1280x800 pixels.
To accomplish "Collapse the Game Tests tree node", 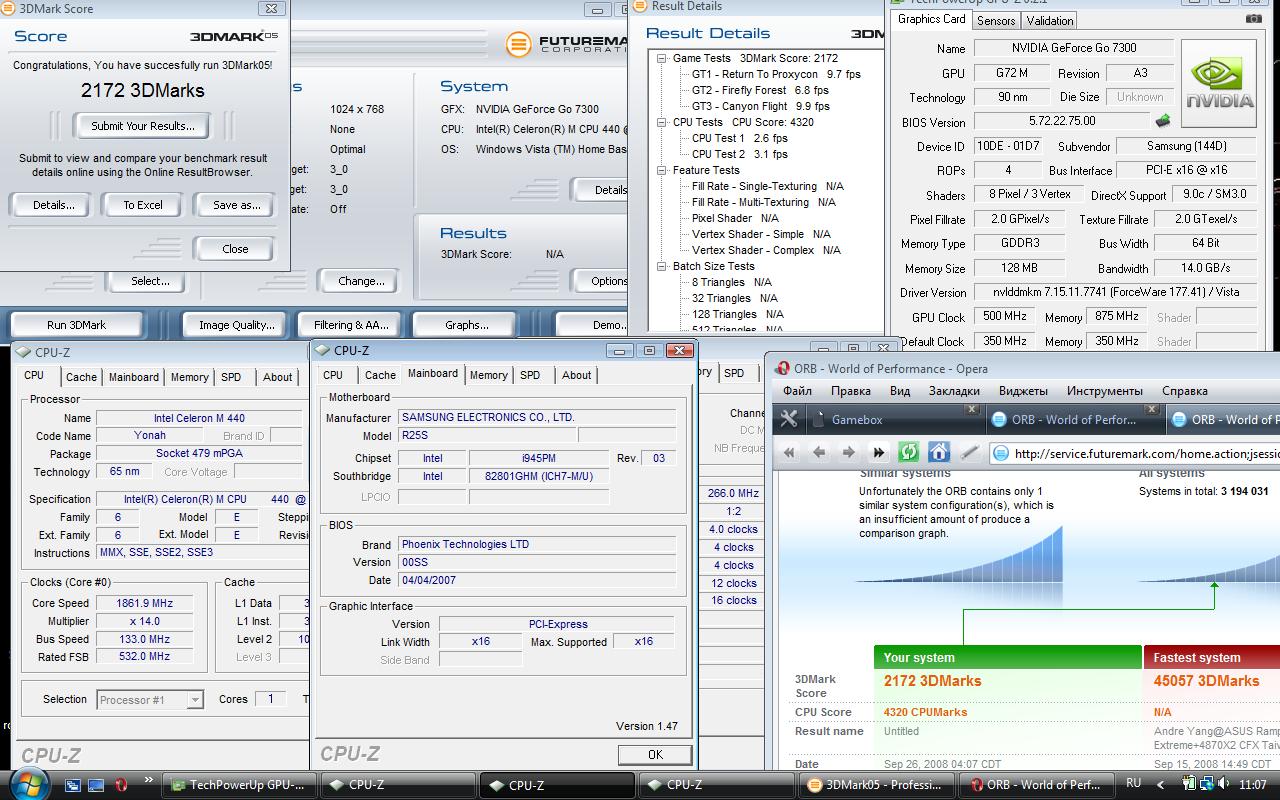I will [x=662, y=58].
